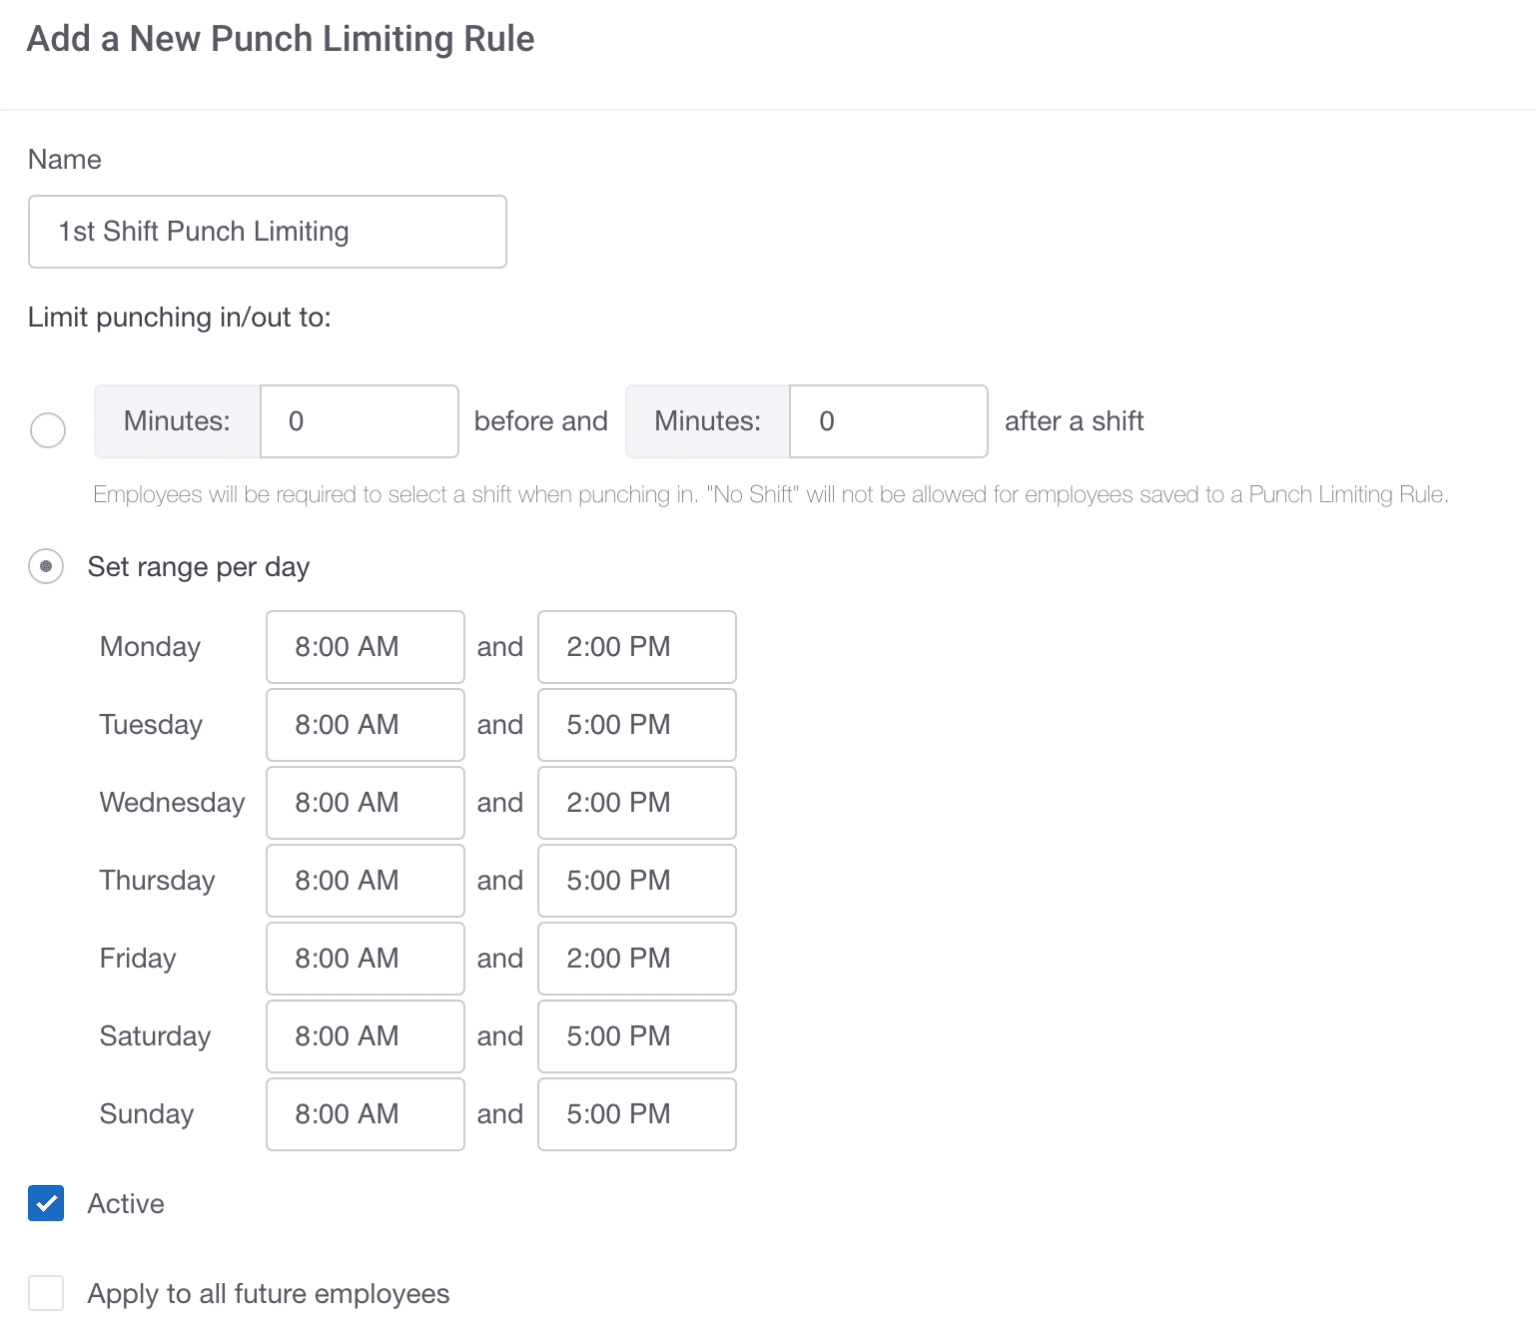Select Friday's start time field

(364, 958)
